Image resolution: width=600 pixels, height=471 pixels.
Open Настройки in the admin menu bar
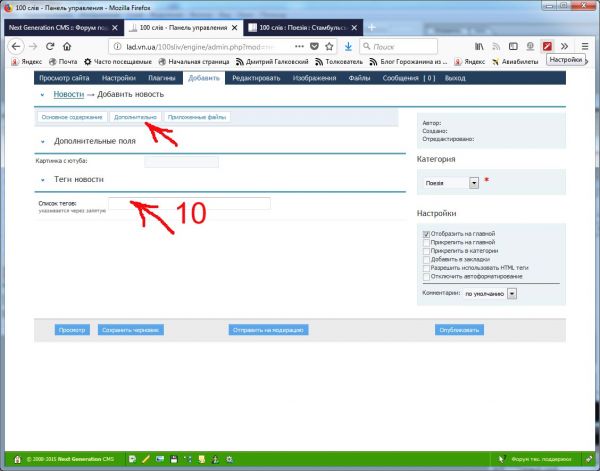click(119, 78)
